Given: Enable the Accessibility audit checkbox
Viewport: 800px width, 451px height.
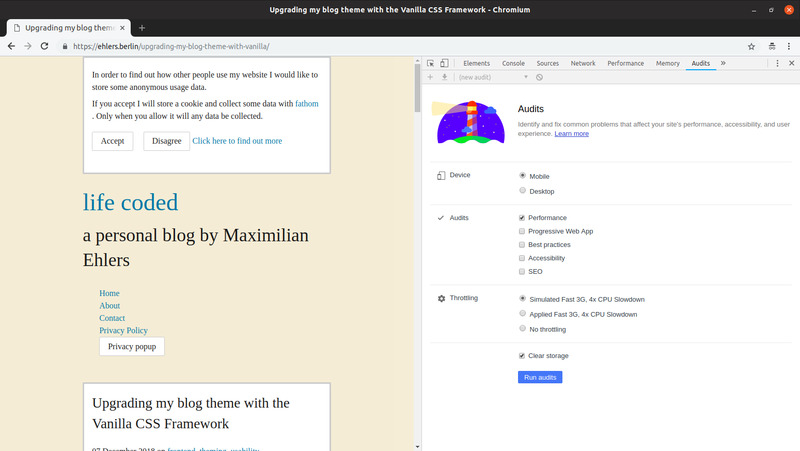Looking at the screenshot, I should 522,258.
